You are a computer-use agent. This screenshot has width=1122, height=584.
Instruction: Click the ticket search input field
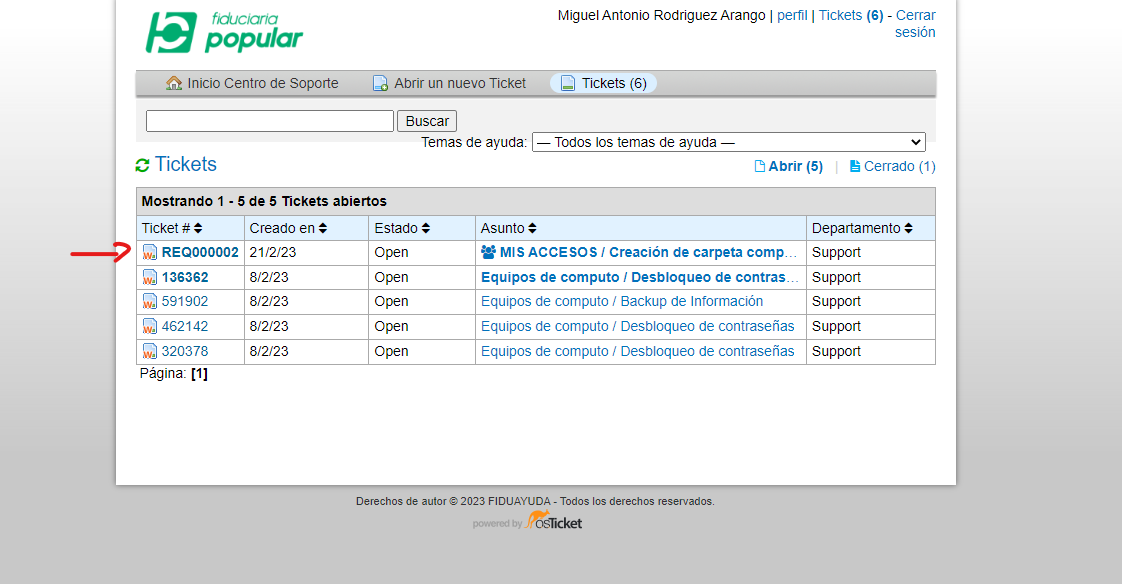tap(270, 121)
